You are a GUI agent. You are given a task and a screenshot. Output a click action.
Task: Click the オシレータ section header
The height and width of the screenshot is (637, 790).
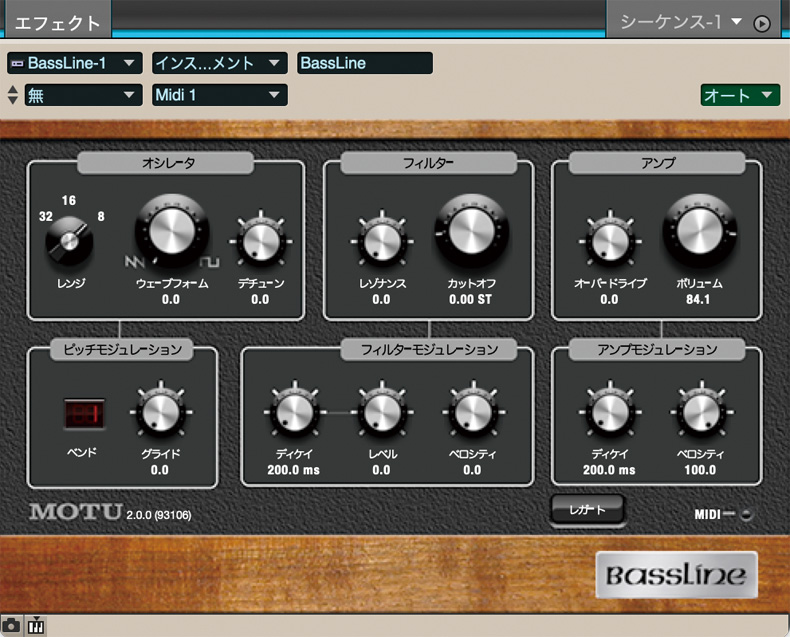166,163
